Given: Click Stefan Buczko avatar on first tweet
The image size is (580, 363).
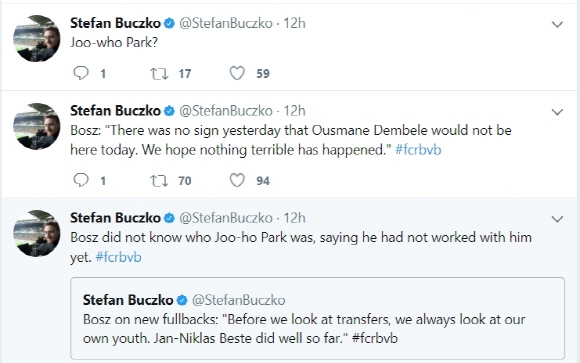Looking at the screenshot, I should (37, 38).
